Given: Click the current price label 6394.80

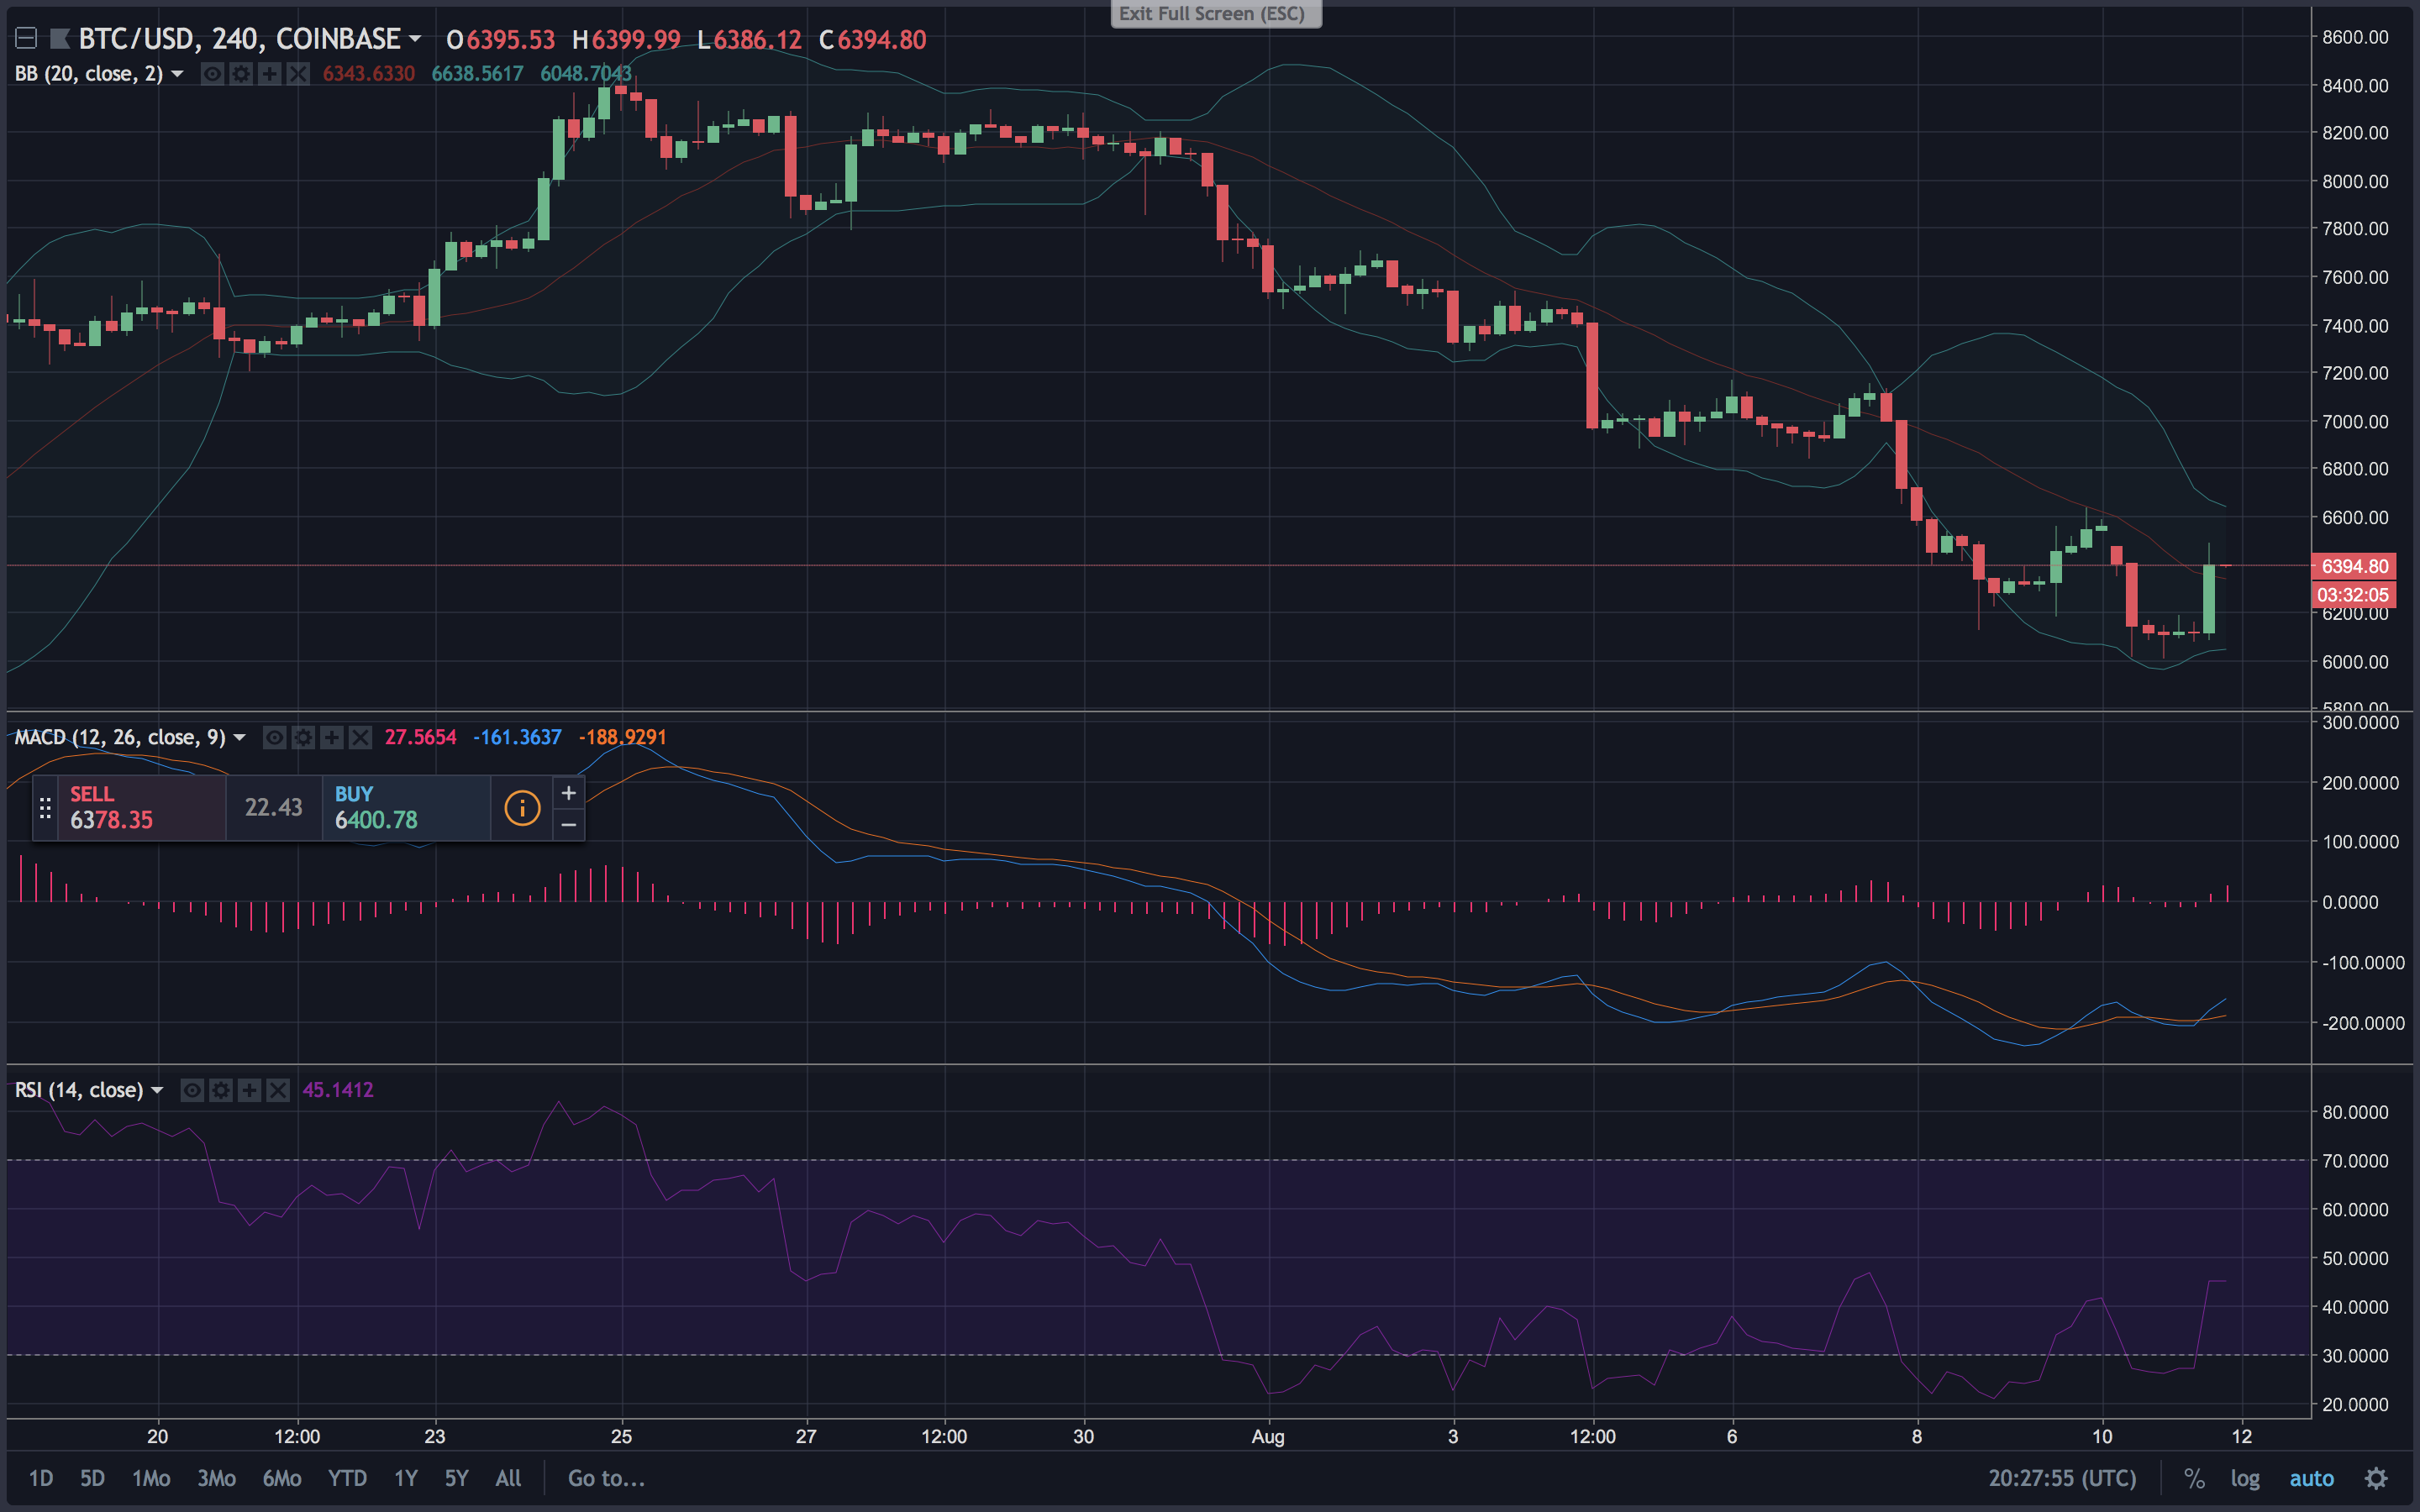Looking at the screenshot, I should 2353,566.
